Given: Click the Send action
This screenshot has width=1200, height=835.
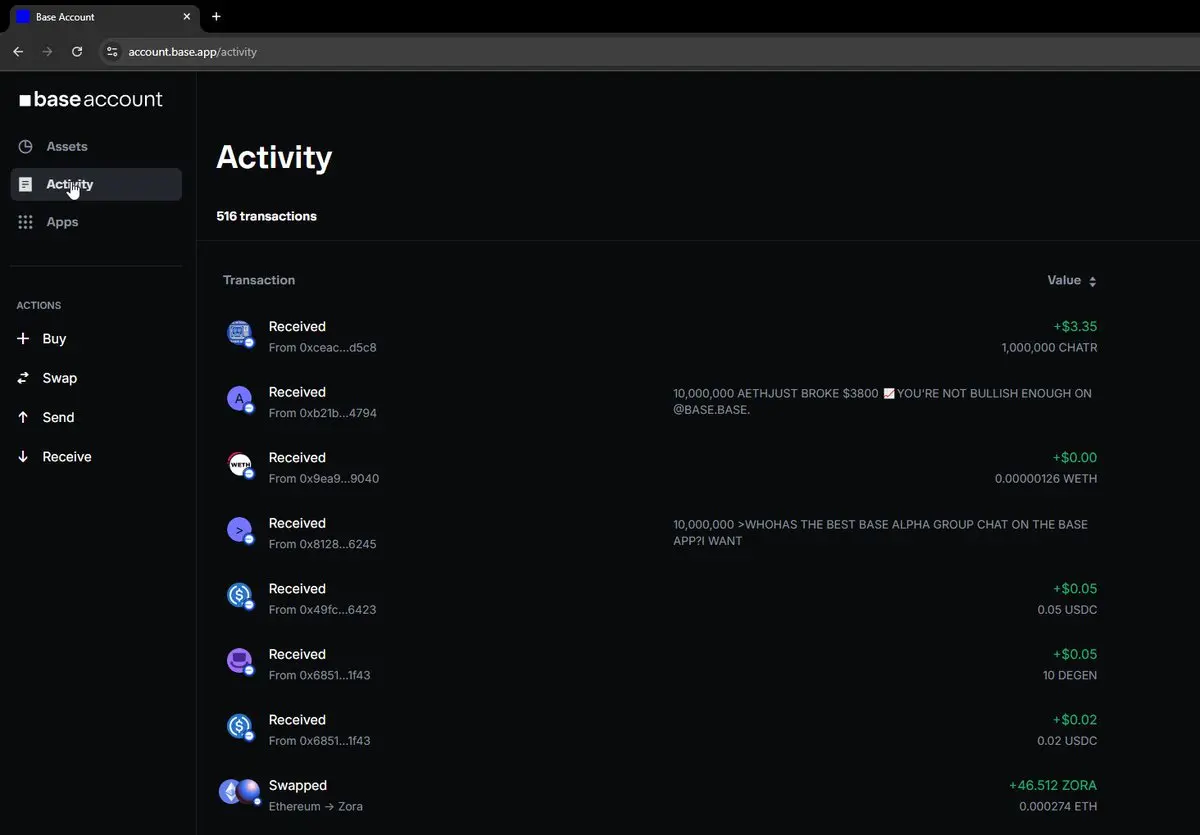Looking at the screenshot, I should click(58, 417).
